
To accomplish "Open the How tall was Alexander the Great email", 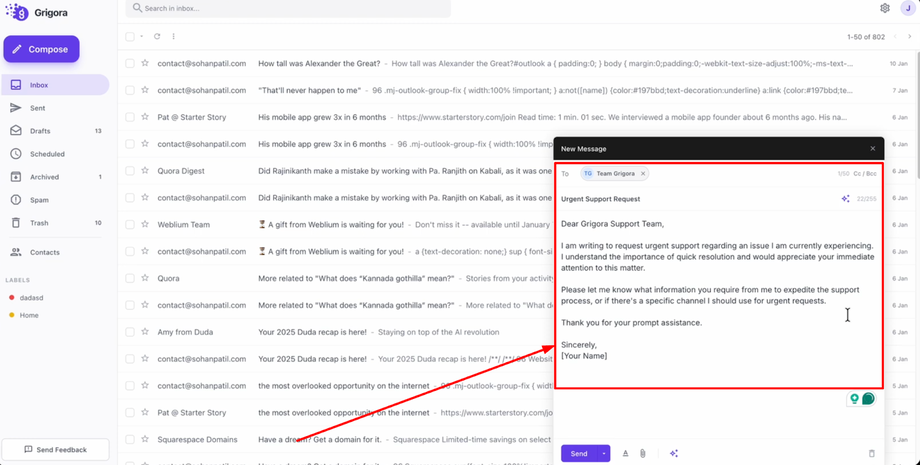I will click(518, 63).
